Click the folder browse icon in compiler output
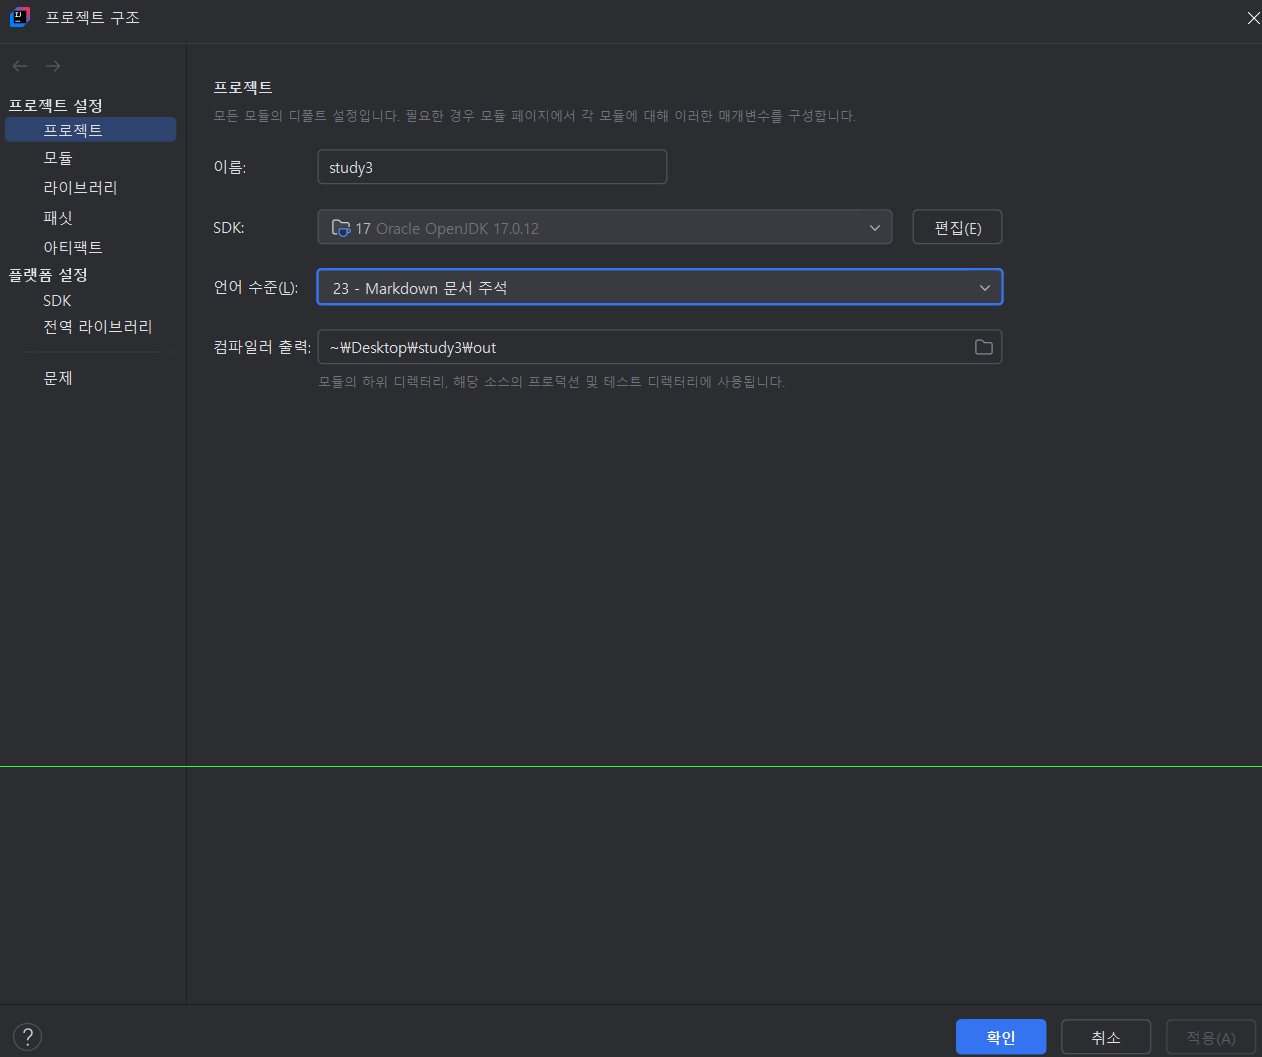This screenshot has width=1262, height=1057. coord(983,347)
